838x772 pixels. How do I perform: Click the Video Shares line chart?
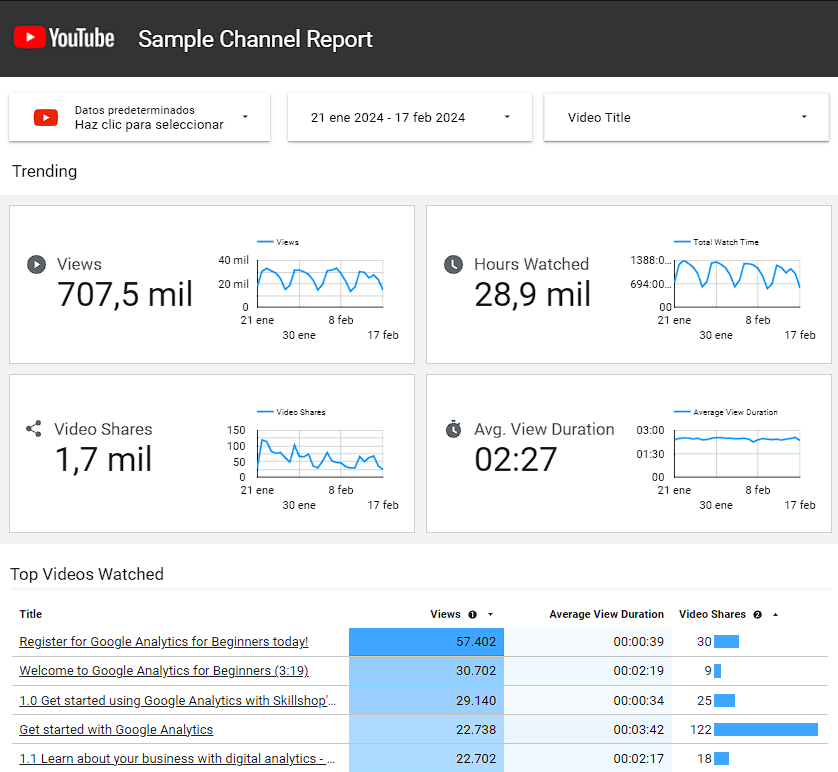pyautogui.click(x=320, y=453)
